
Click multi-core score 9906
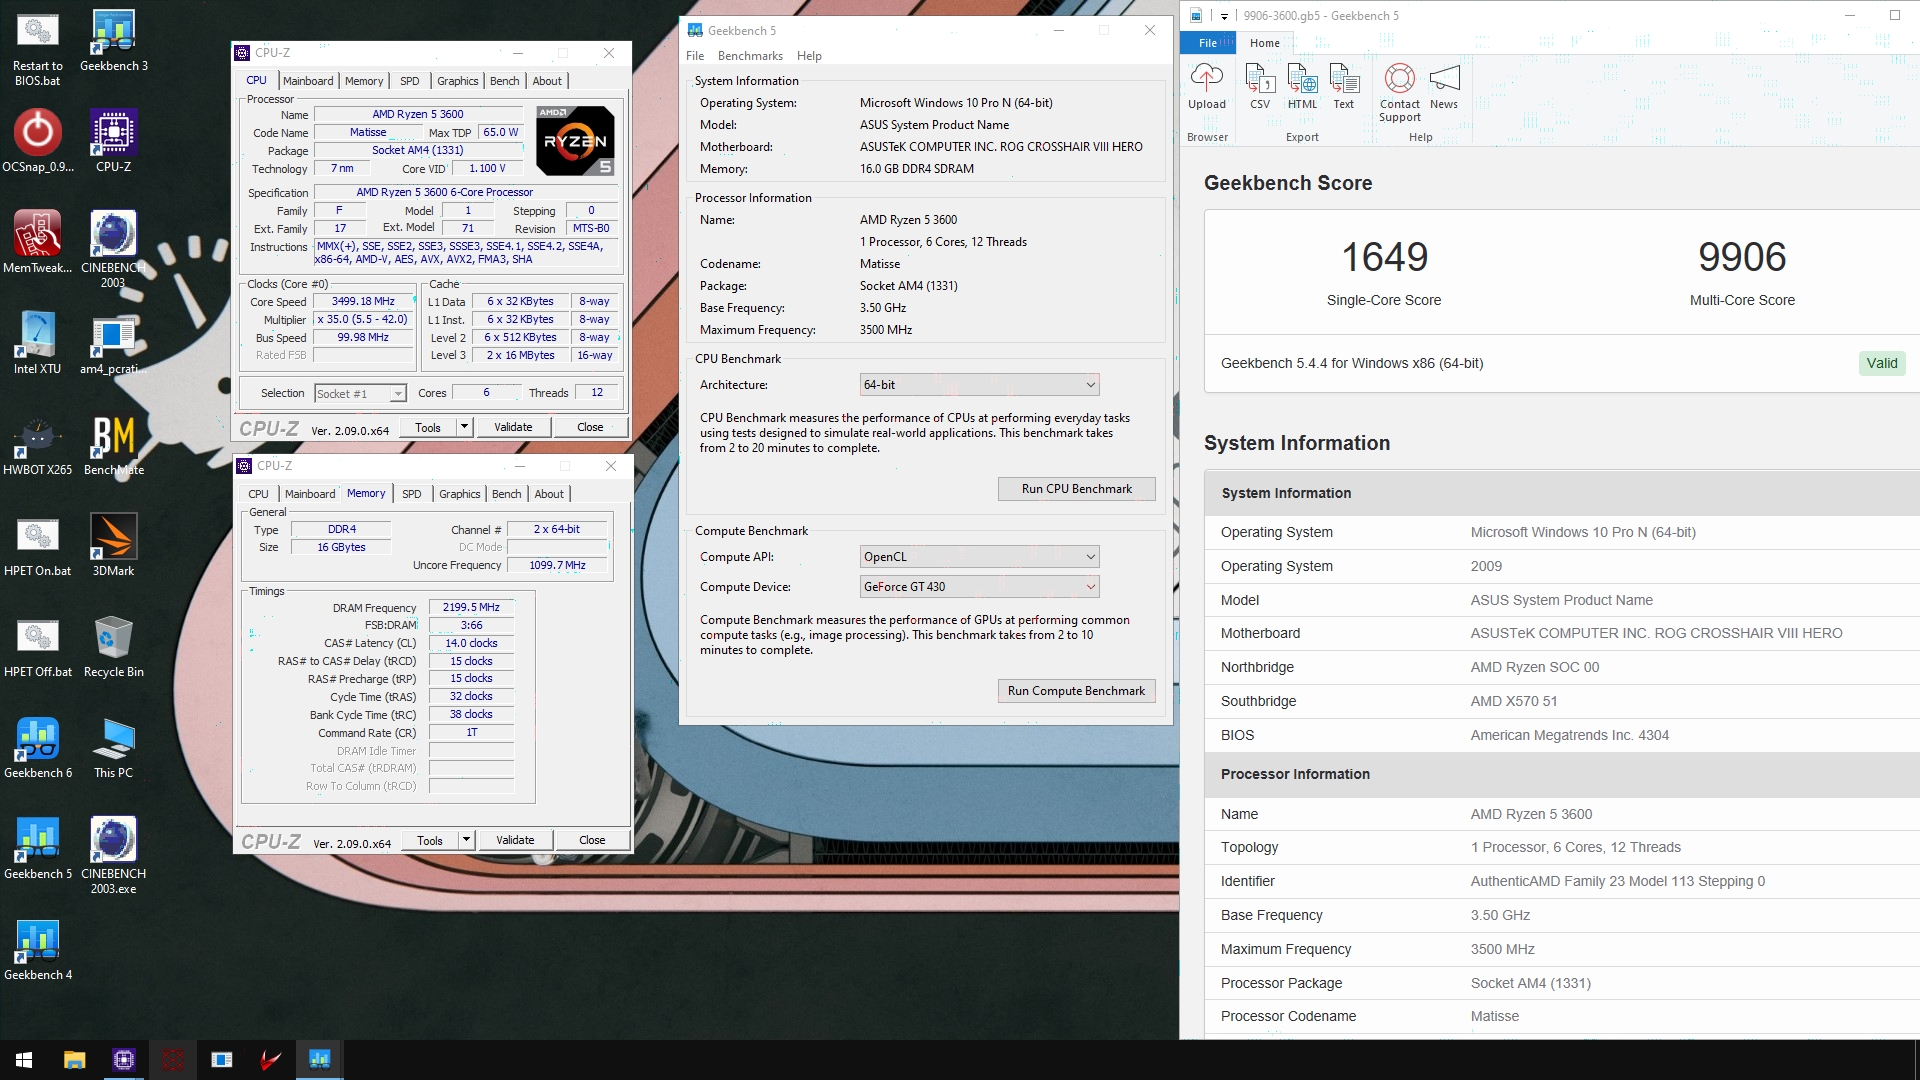coord(1742,257)
